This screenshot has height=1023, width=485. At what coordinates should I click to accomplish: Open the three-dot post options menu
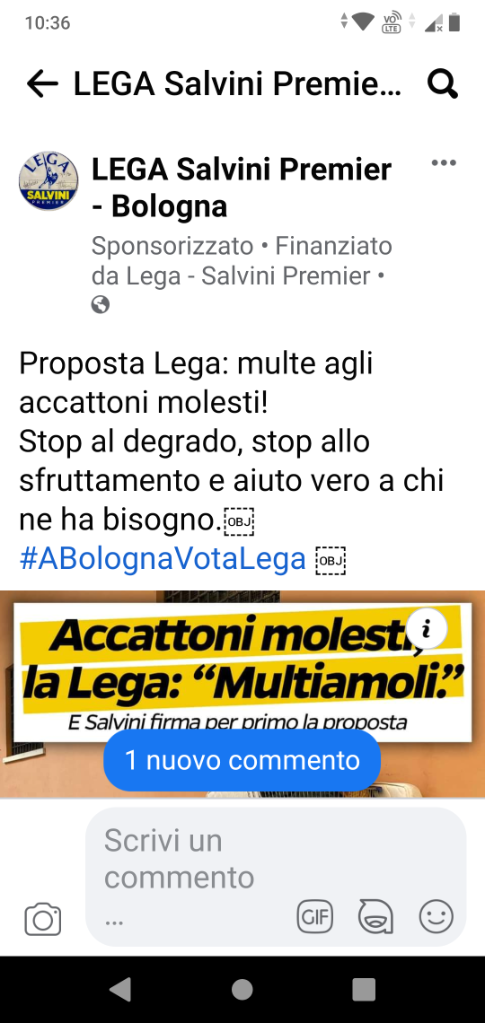[x=444, y=163]
